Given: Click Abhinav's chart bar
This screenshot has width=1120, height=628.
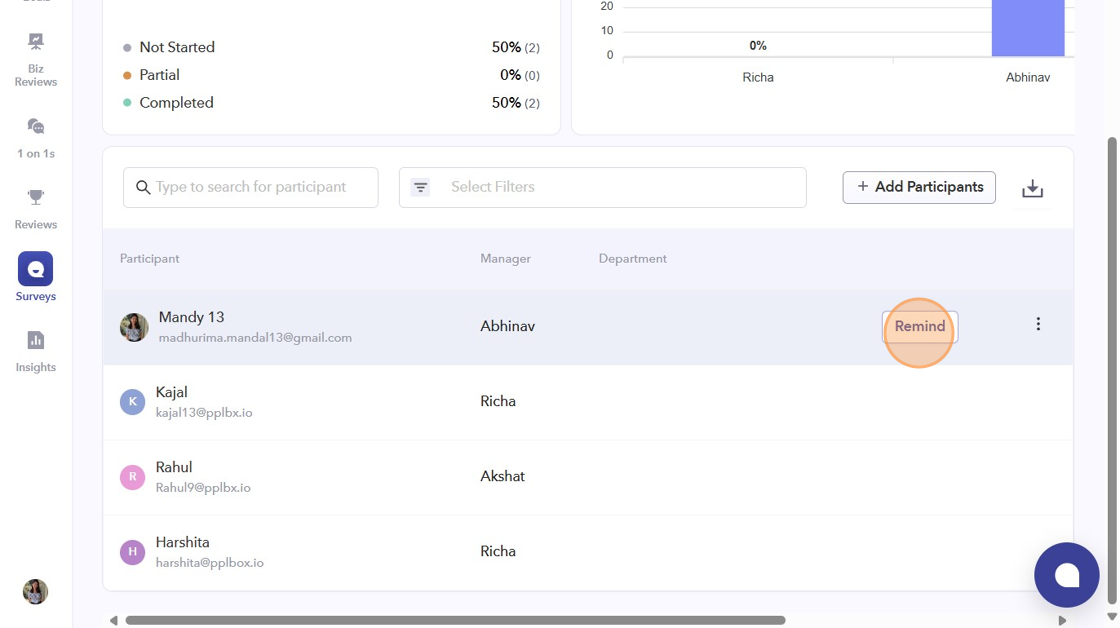Looking at the screenshot, I should click(1028, 28).
